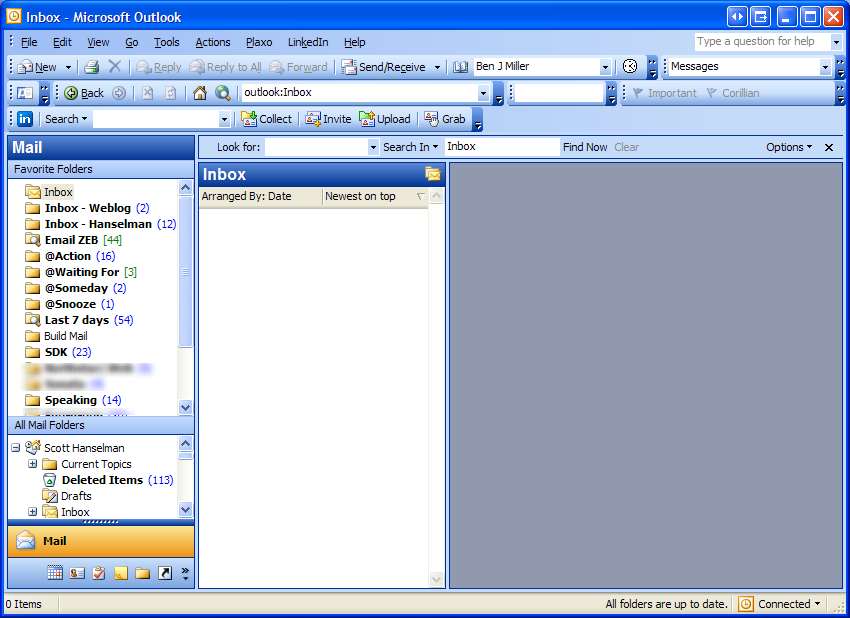Image resolution: width=850 pixels, height=618 pixels.
Task: Click the Find Now button
Action: [585, 147]
